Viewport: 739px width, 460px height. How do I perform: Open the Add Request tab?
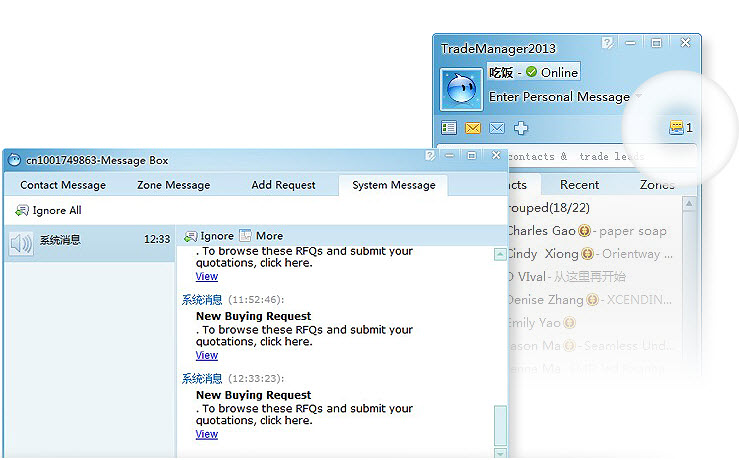283,185
